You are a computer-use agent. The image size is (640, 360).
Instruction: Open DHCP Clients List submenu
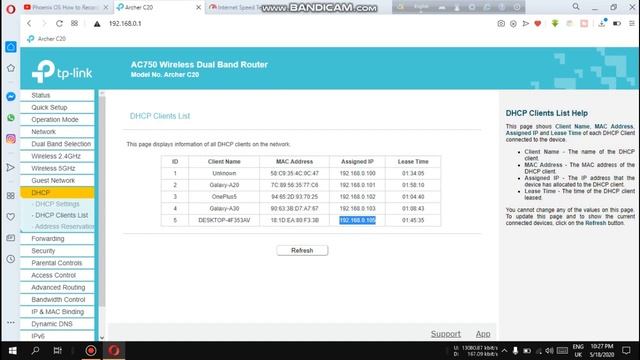(60, 215)
